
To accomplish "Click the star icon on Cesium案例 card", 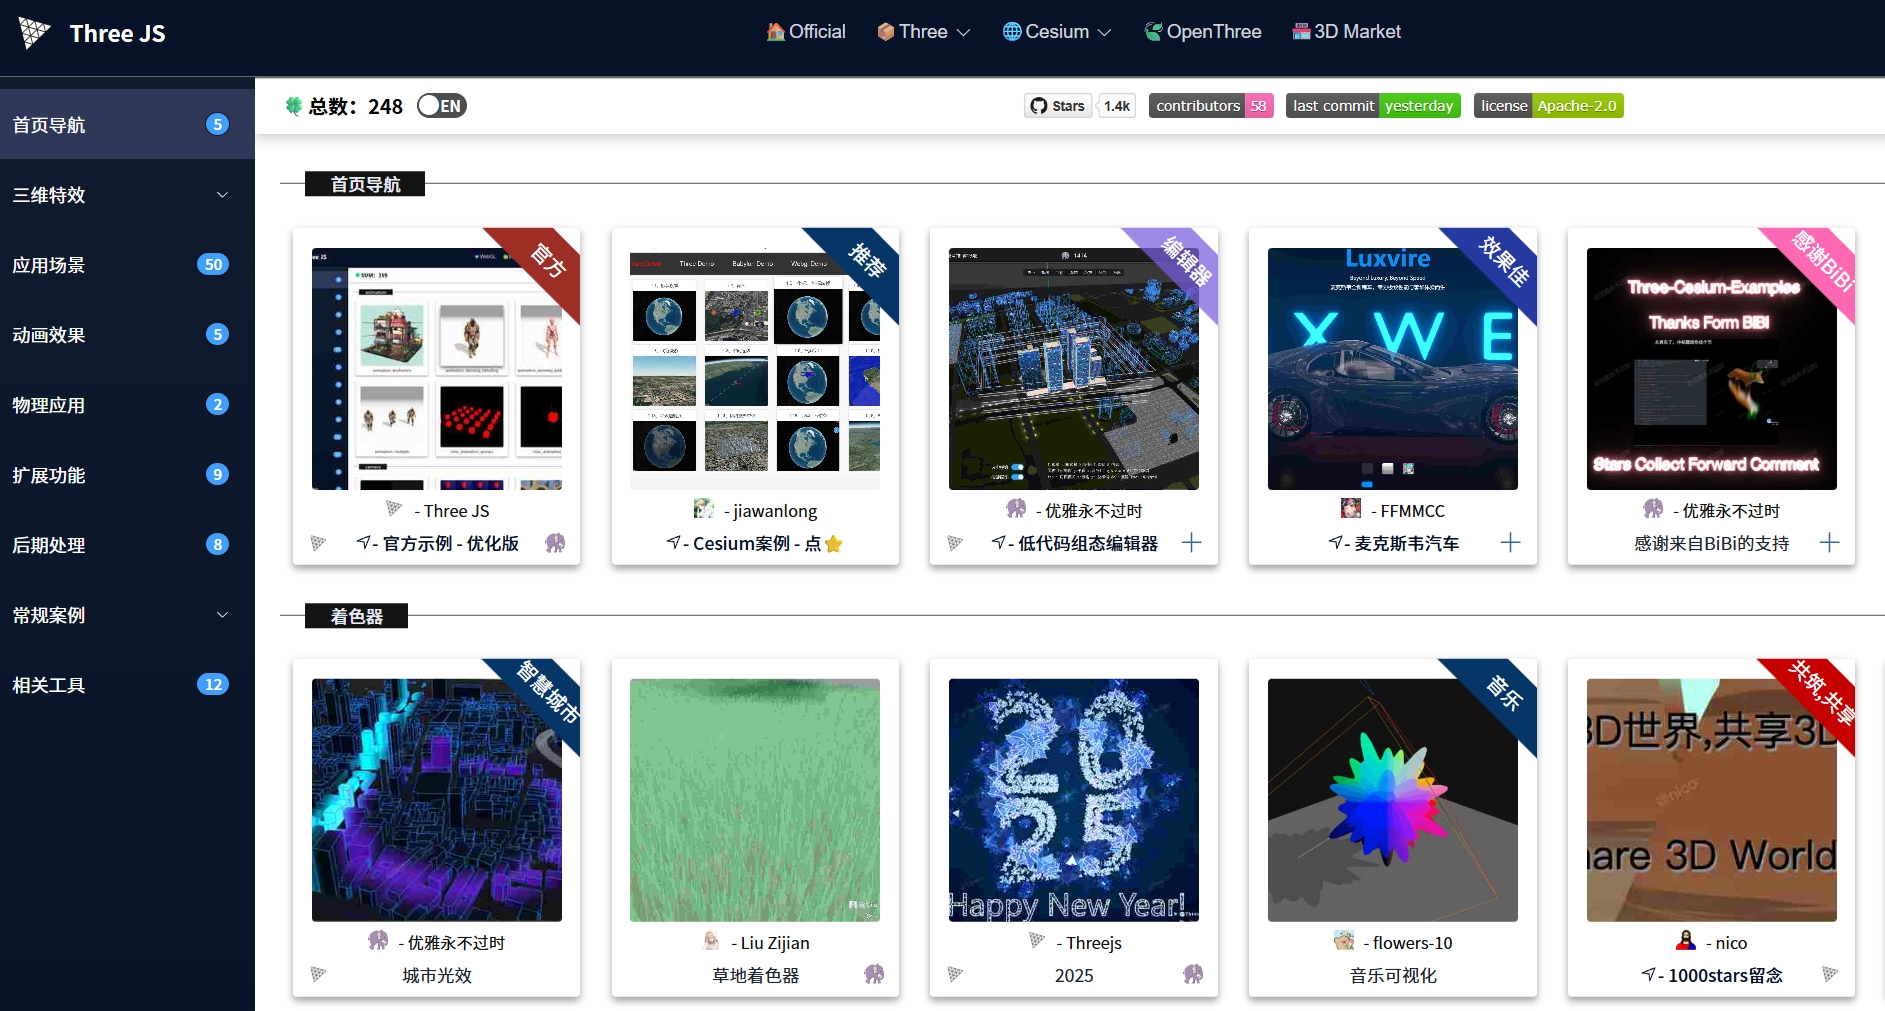I will pos(834,544).
